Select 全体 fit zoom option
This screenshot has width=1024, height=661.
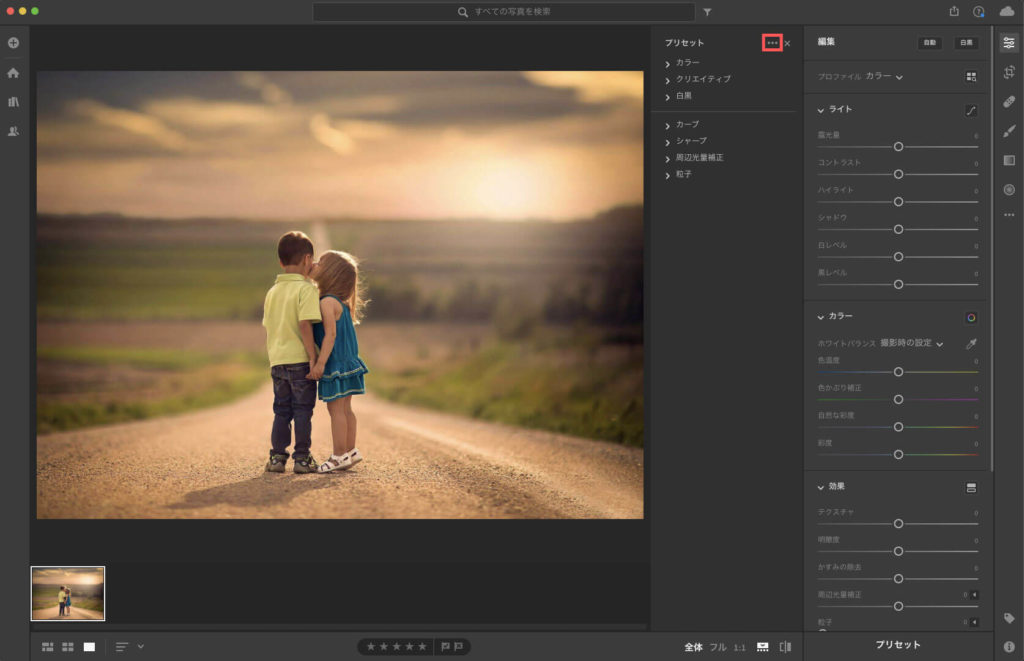[693, 647]
